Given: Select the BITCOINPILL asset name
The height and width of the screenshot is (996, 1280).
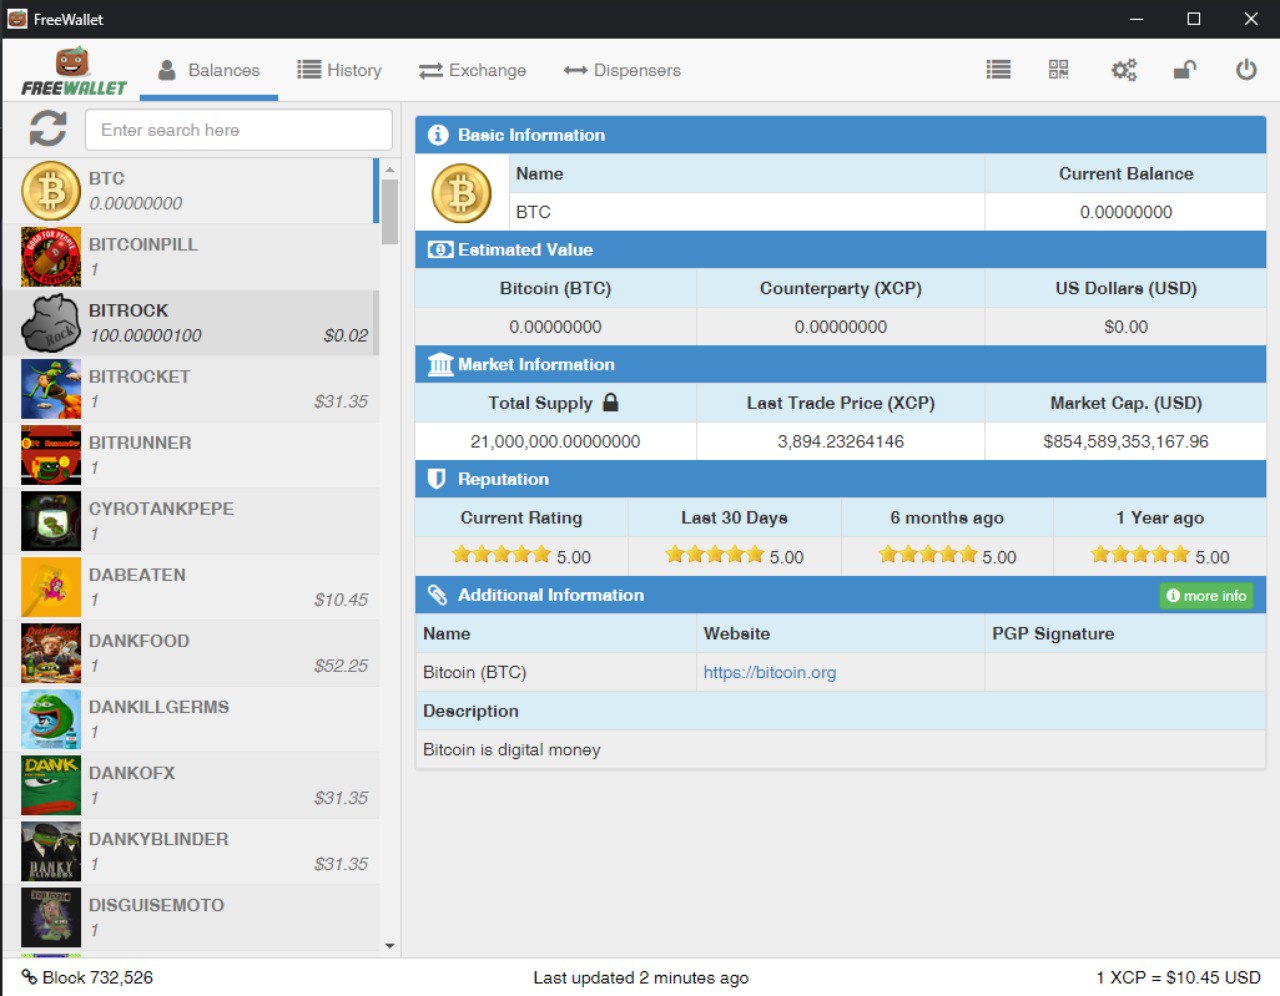Looking at the screenshot, I should [x=143, y=244].
